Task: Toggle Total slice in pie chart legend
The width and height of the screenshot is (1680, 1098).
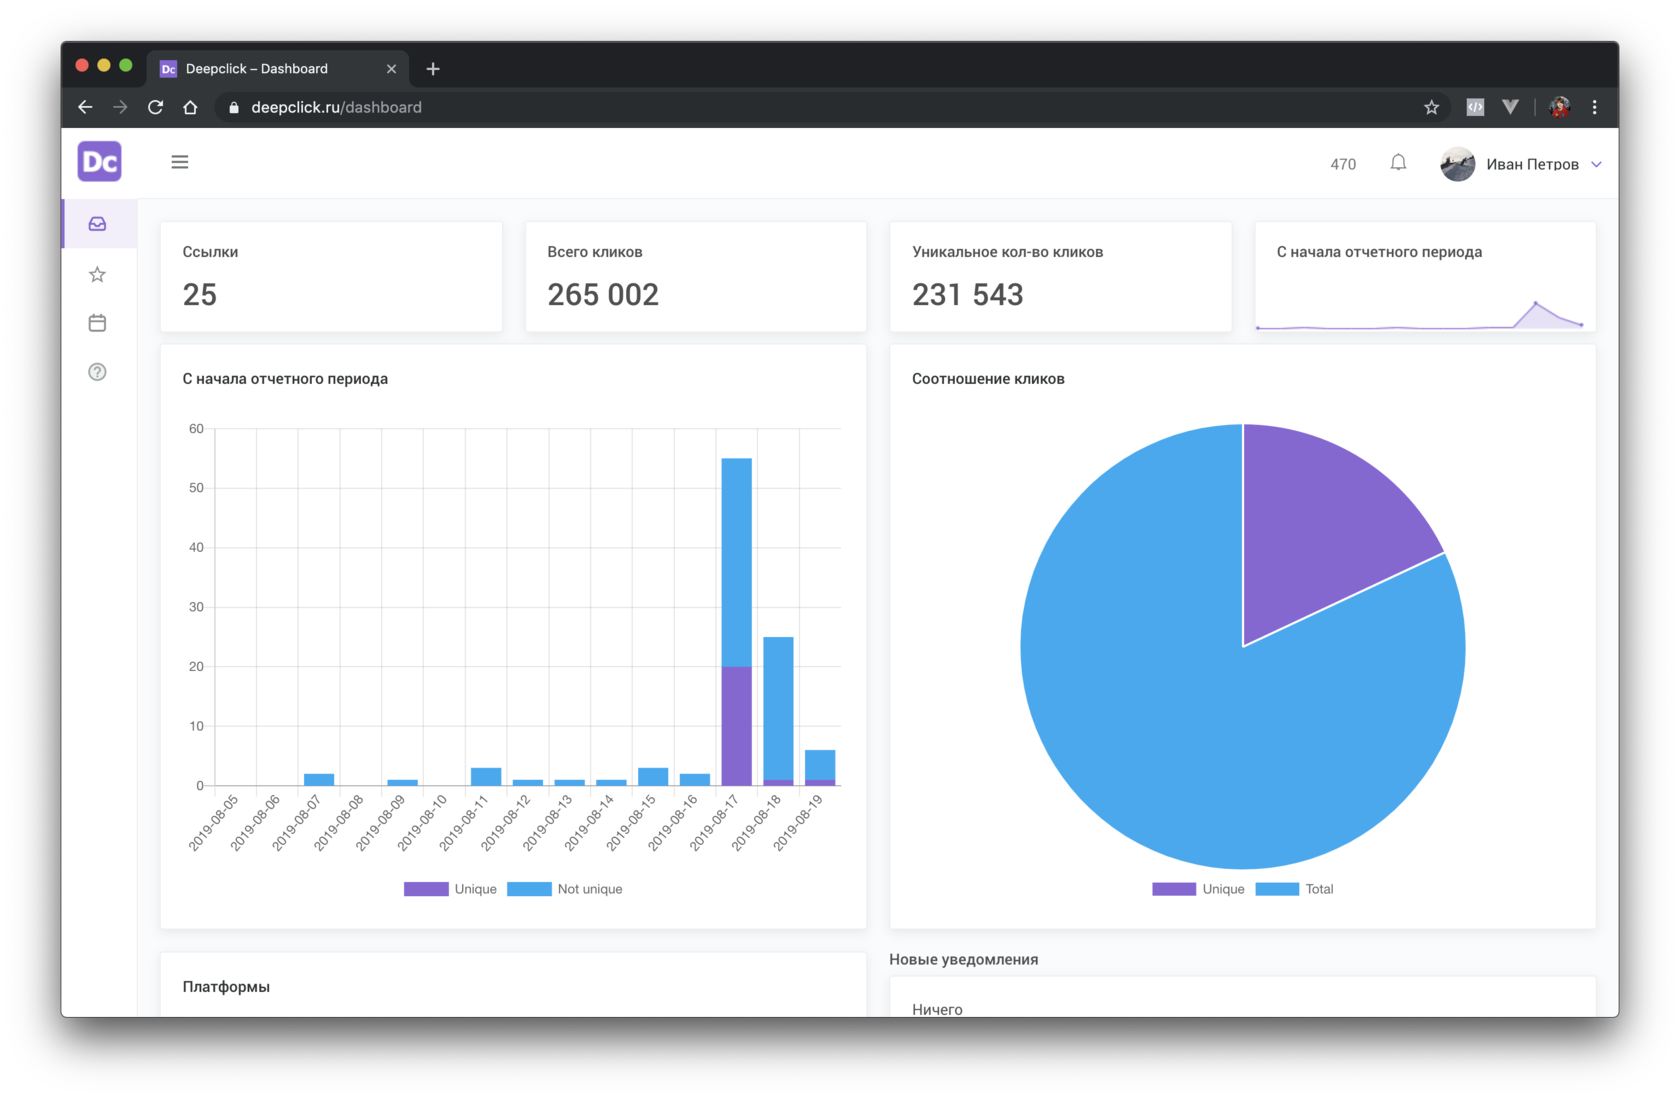Action: (x=1294, y=889)
